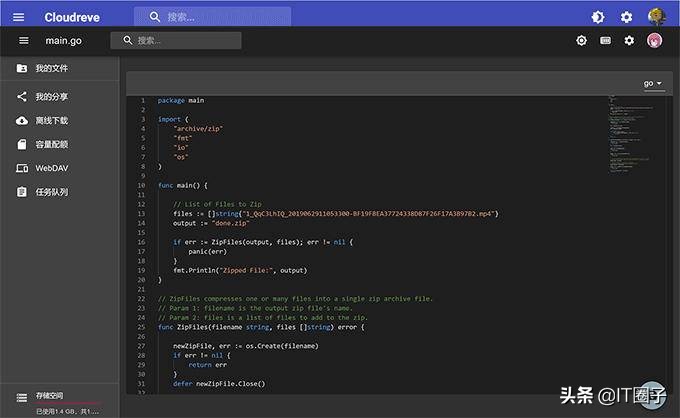
Task: Click 存储空间 storage usage bar
Action: 68,403
